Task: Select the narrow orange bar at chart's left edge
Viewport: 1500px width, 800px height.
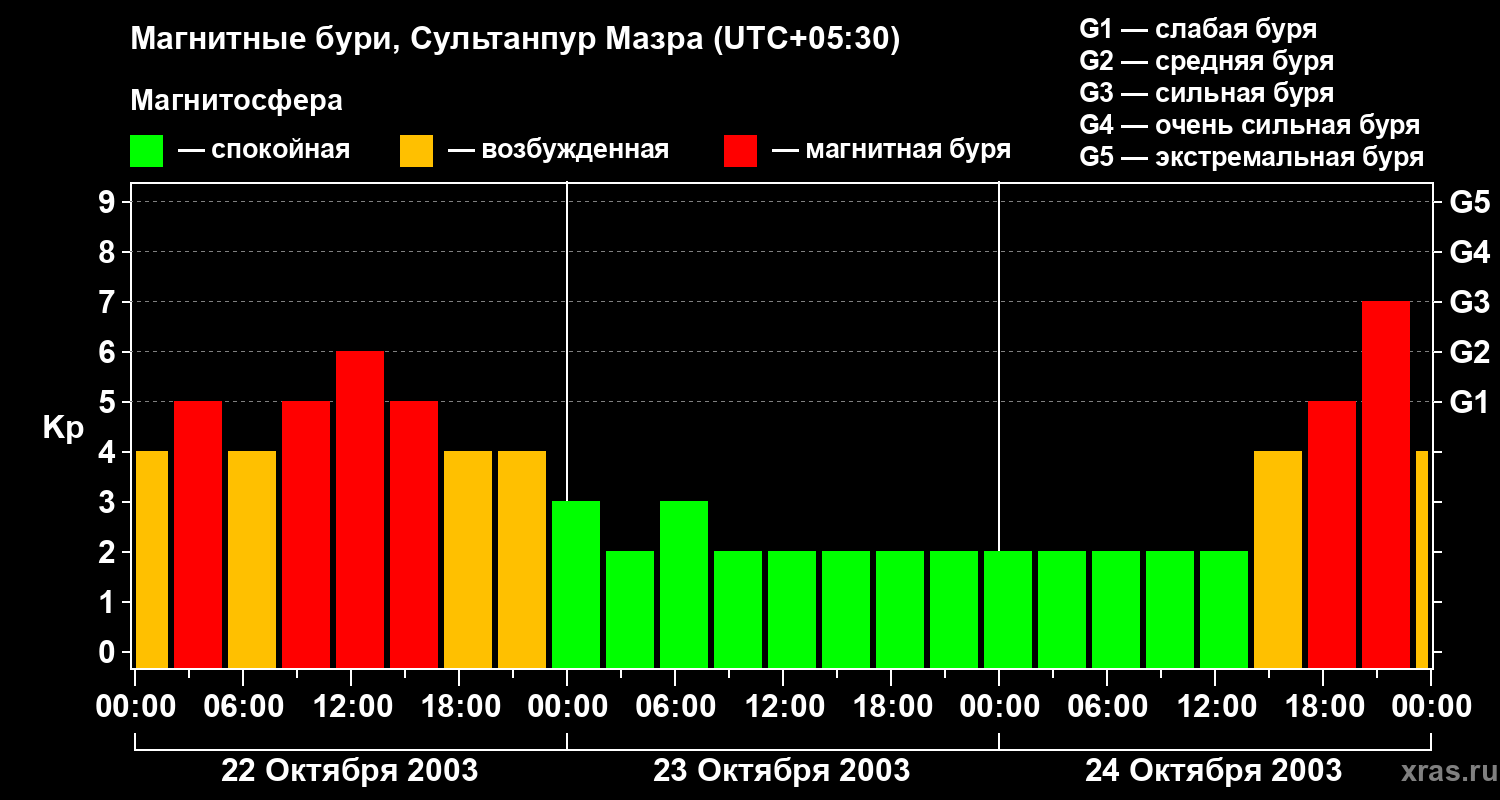Action: click(x=152, y=560)
